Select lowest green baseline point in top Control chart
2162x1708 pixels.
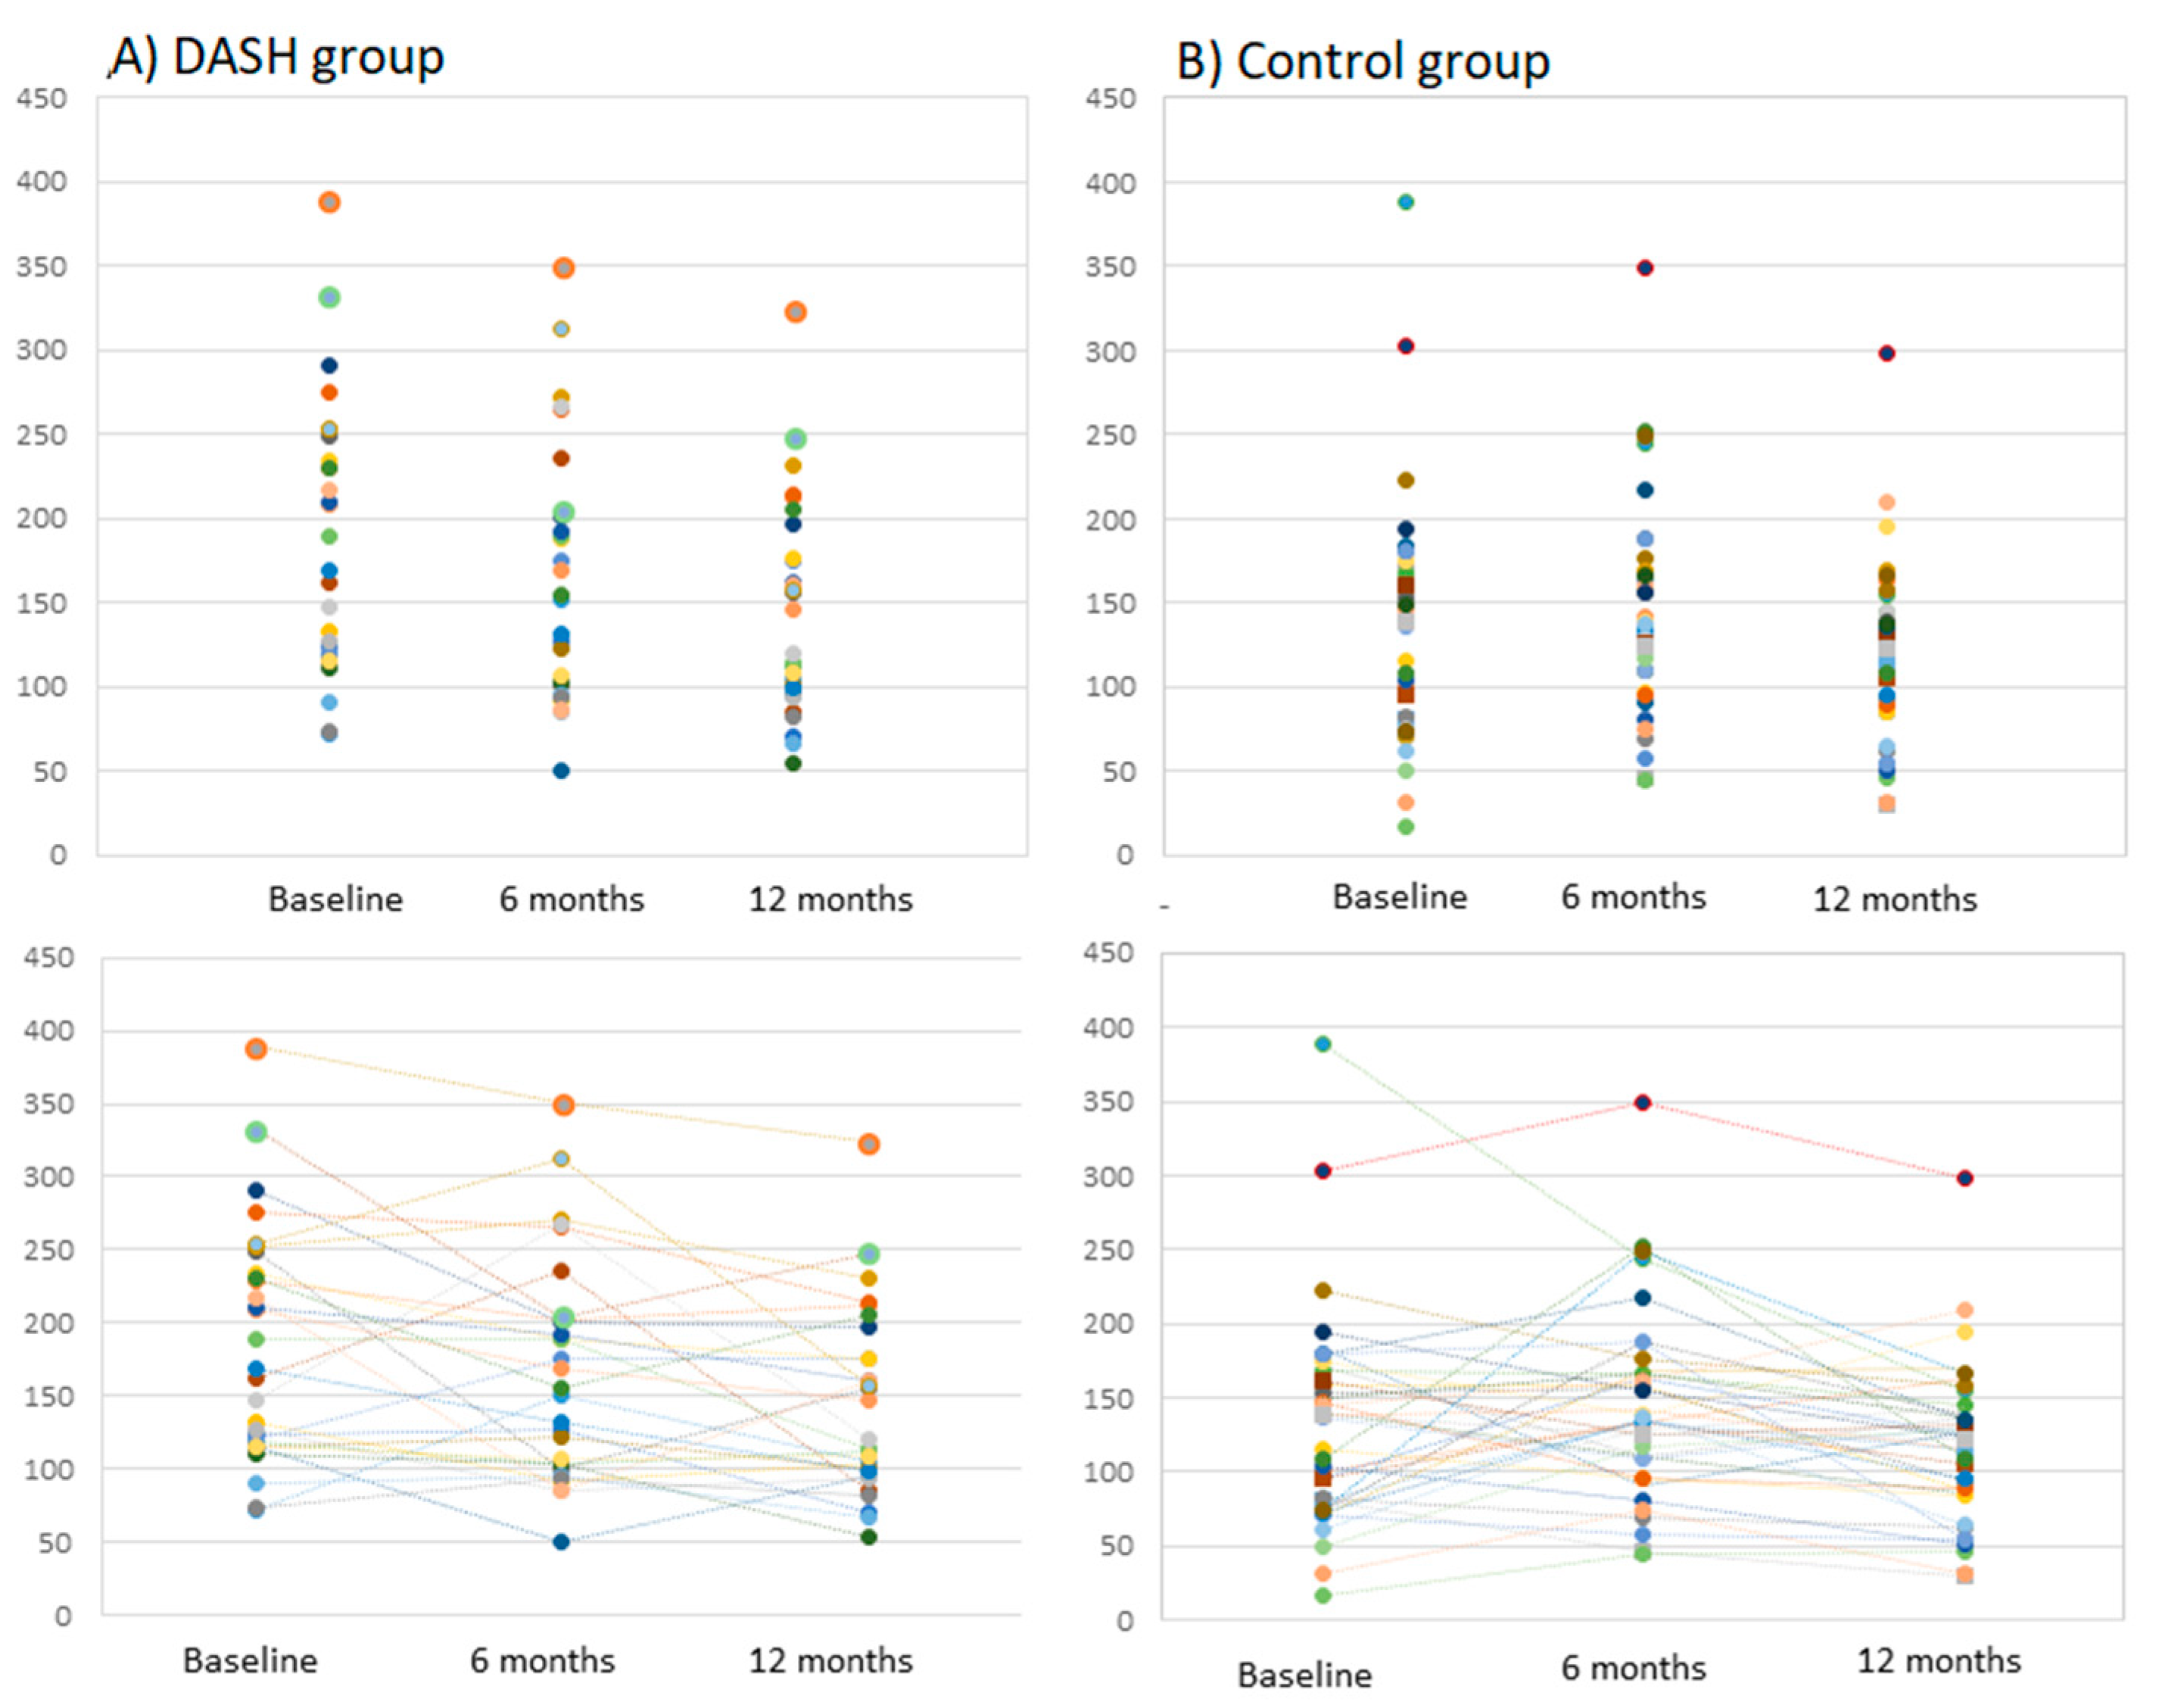tap(1406, 827)
